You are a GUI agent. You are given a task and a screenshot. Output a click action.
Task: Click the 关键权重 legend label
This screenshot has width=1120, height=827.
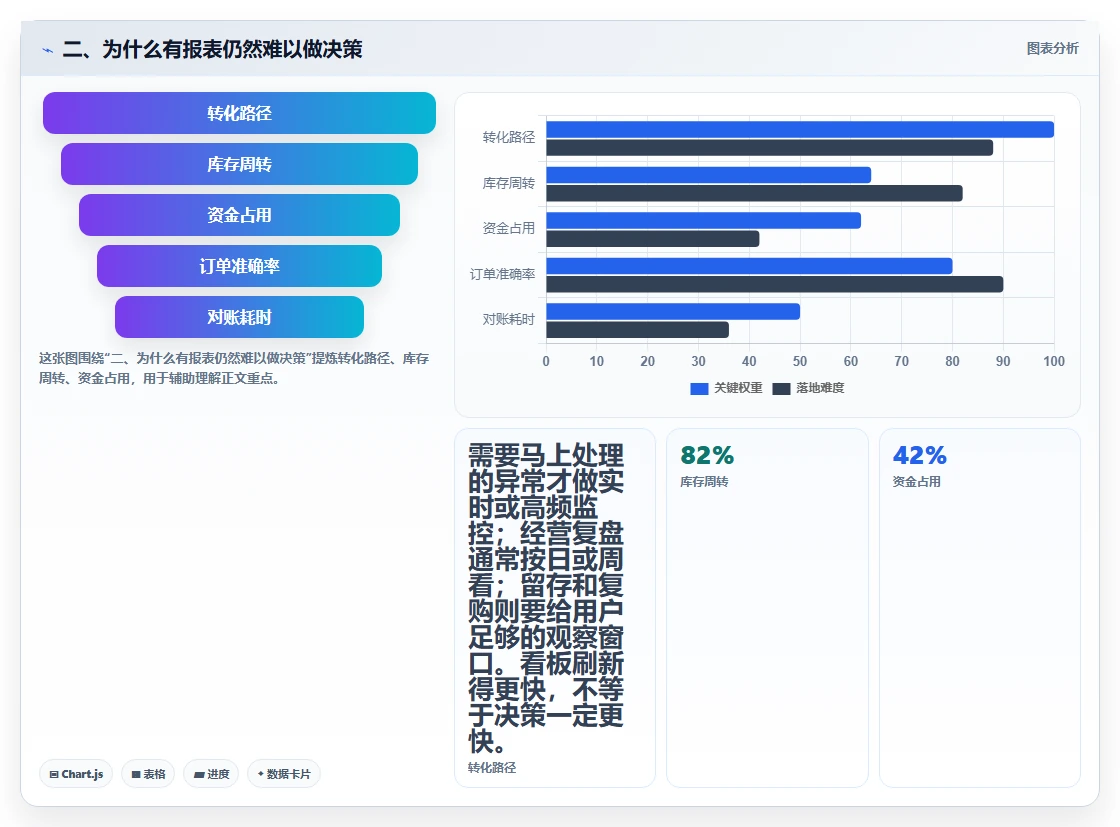739,388
